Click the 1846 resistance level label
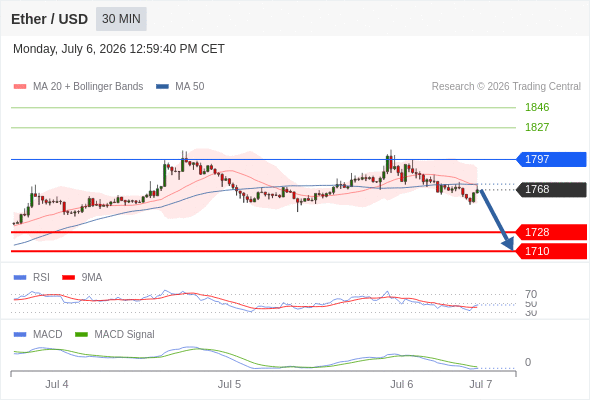Viewport: 590px width, 400px height. (537, 107)
